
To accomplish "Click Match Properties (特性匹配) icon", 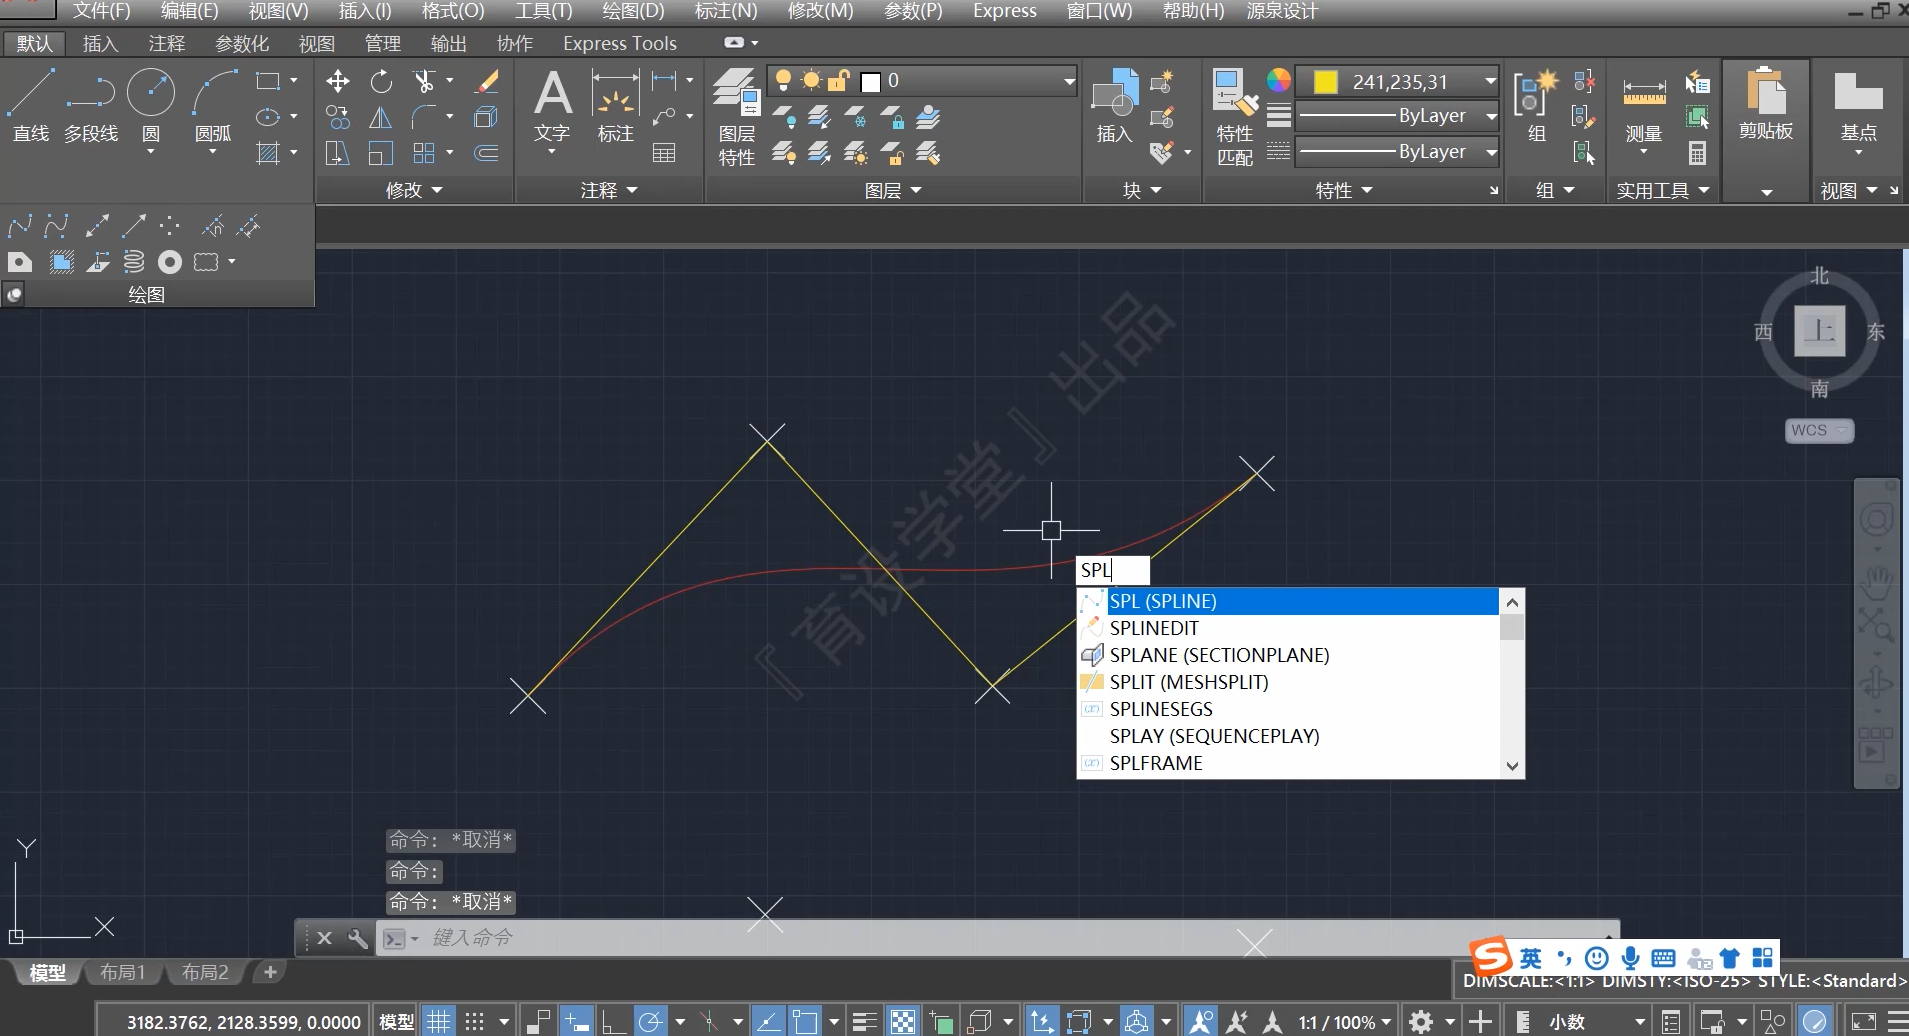I will point(1235,115).
